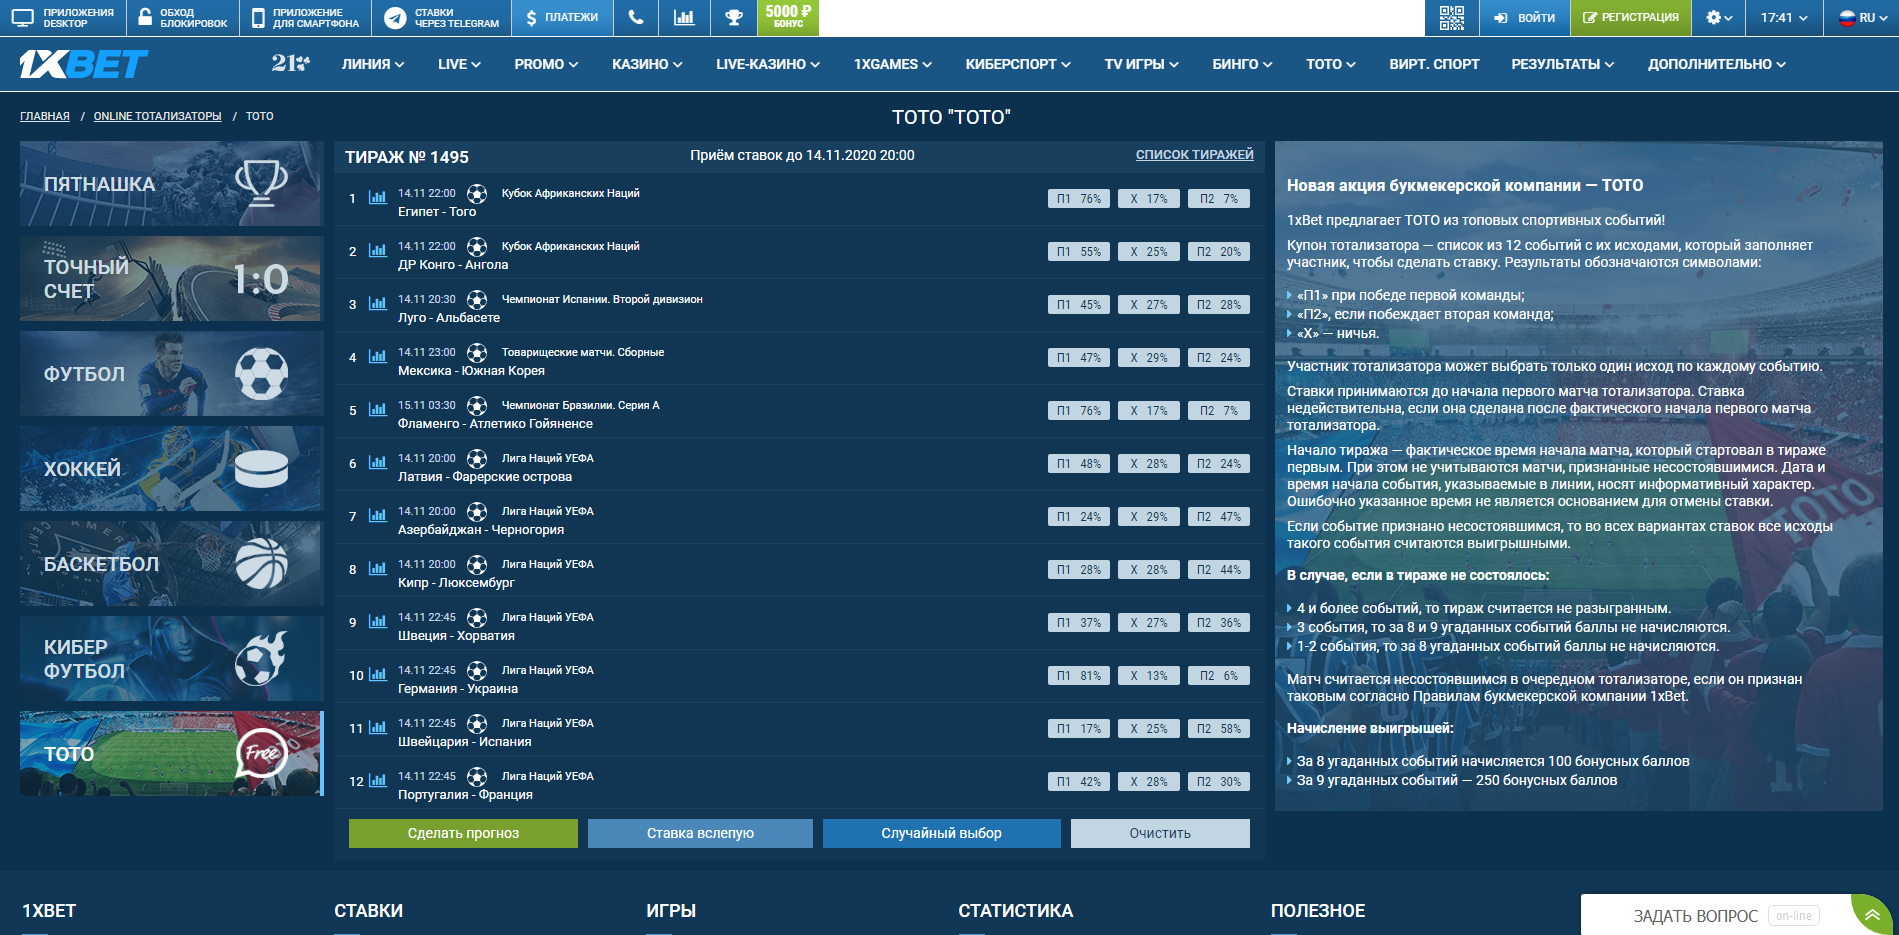Open the bar chart statistics icon in top bar

684,17
